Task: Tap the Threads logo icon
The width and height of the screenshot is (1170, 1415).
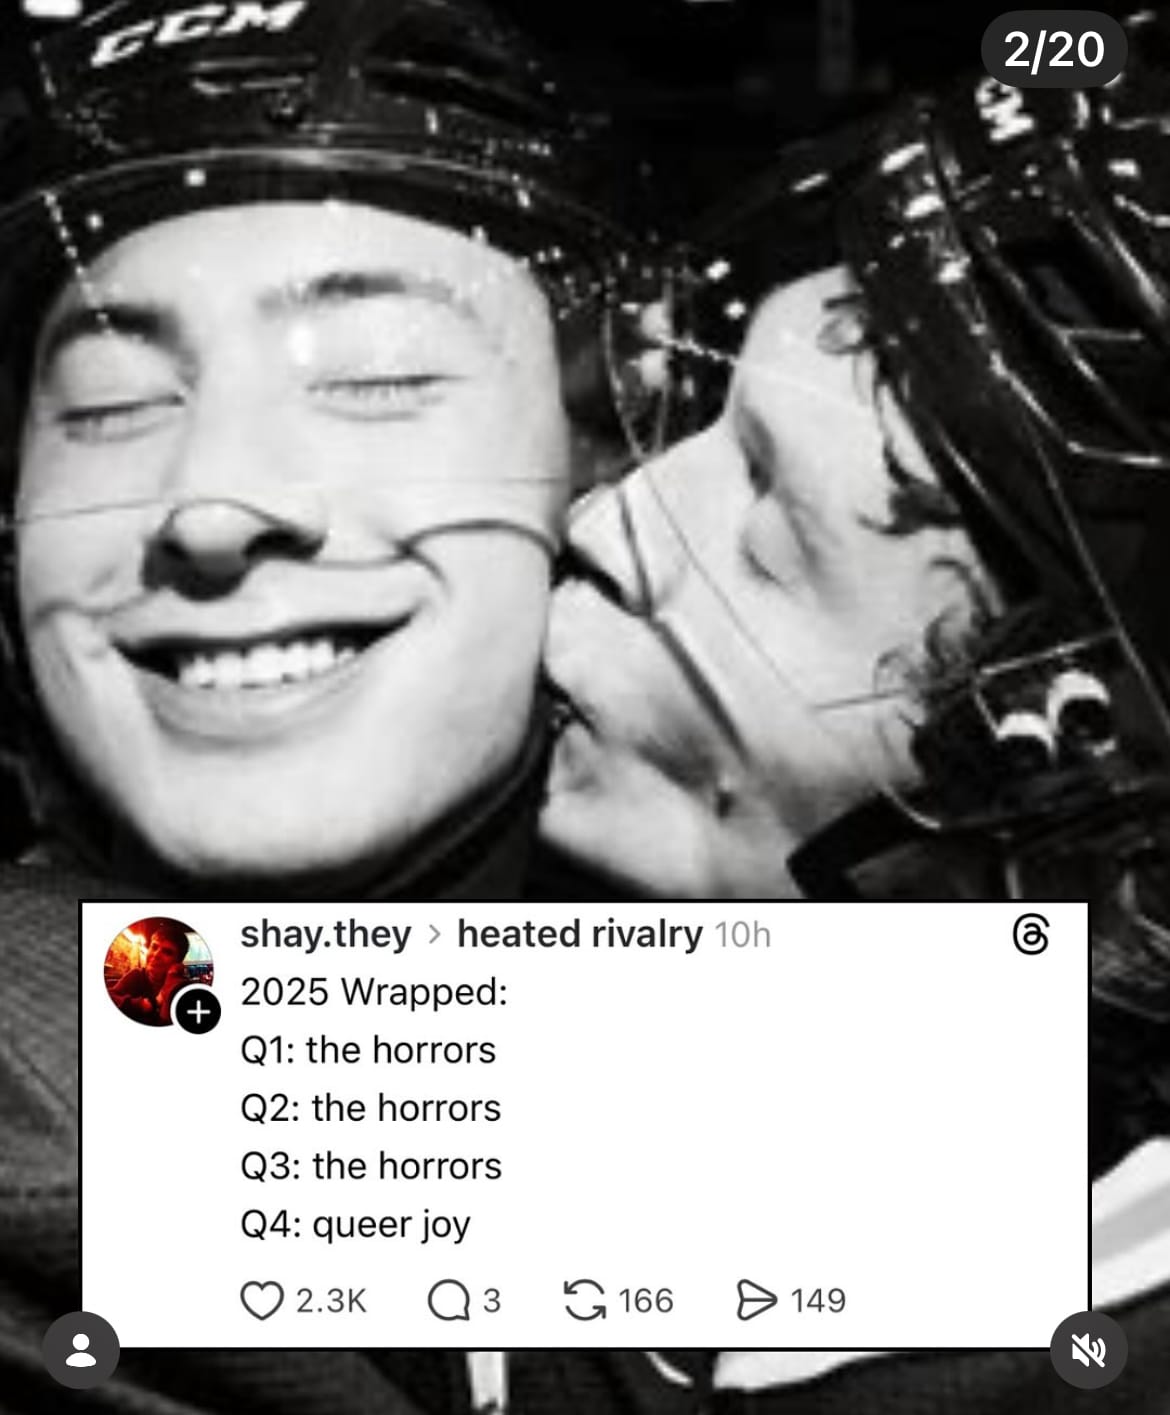Action: (1031, 936)
